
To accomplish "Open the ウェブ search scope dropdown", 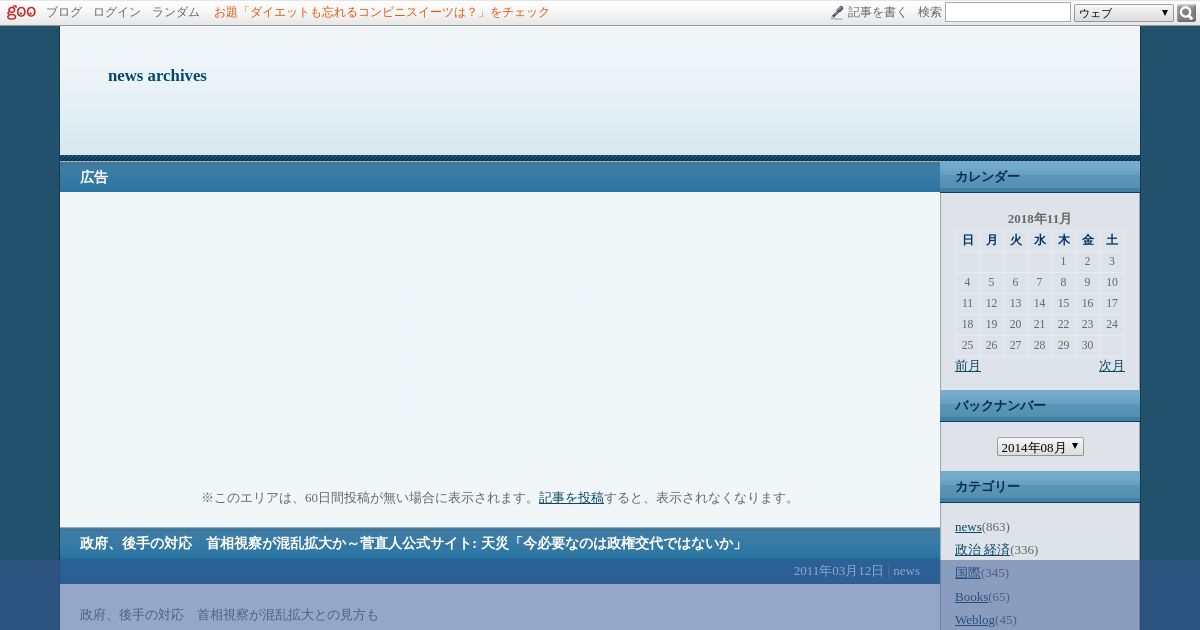I will pyautogui.click(x=1124, y=13).
